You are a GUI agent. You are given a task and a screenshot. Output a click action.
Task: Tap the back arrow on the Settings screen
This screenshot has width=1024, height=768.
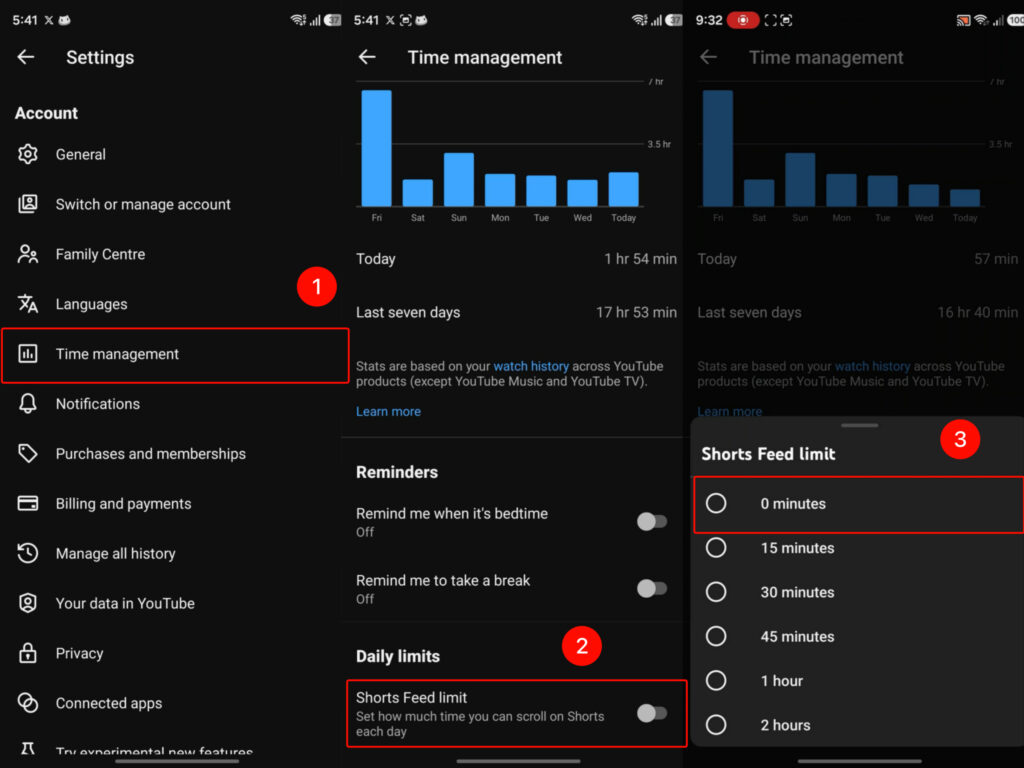pos(26,57)
